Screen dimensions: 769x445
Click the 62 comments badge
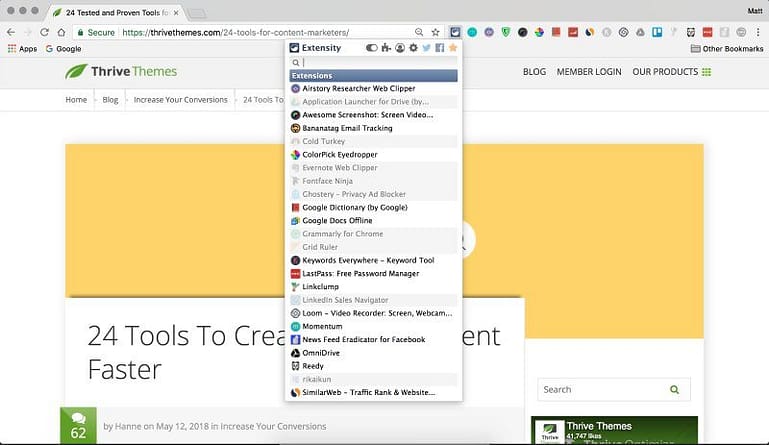point(78,426)
